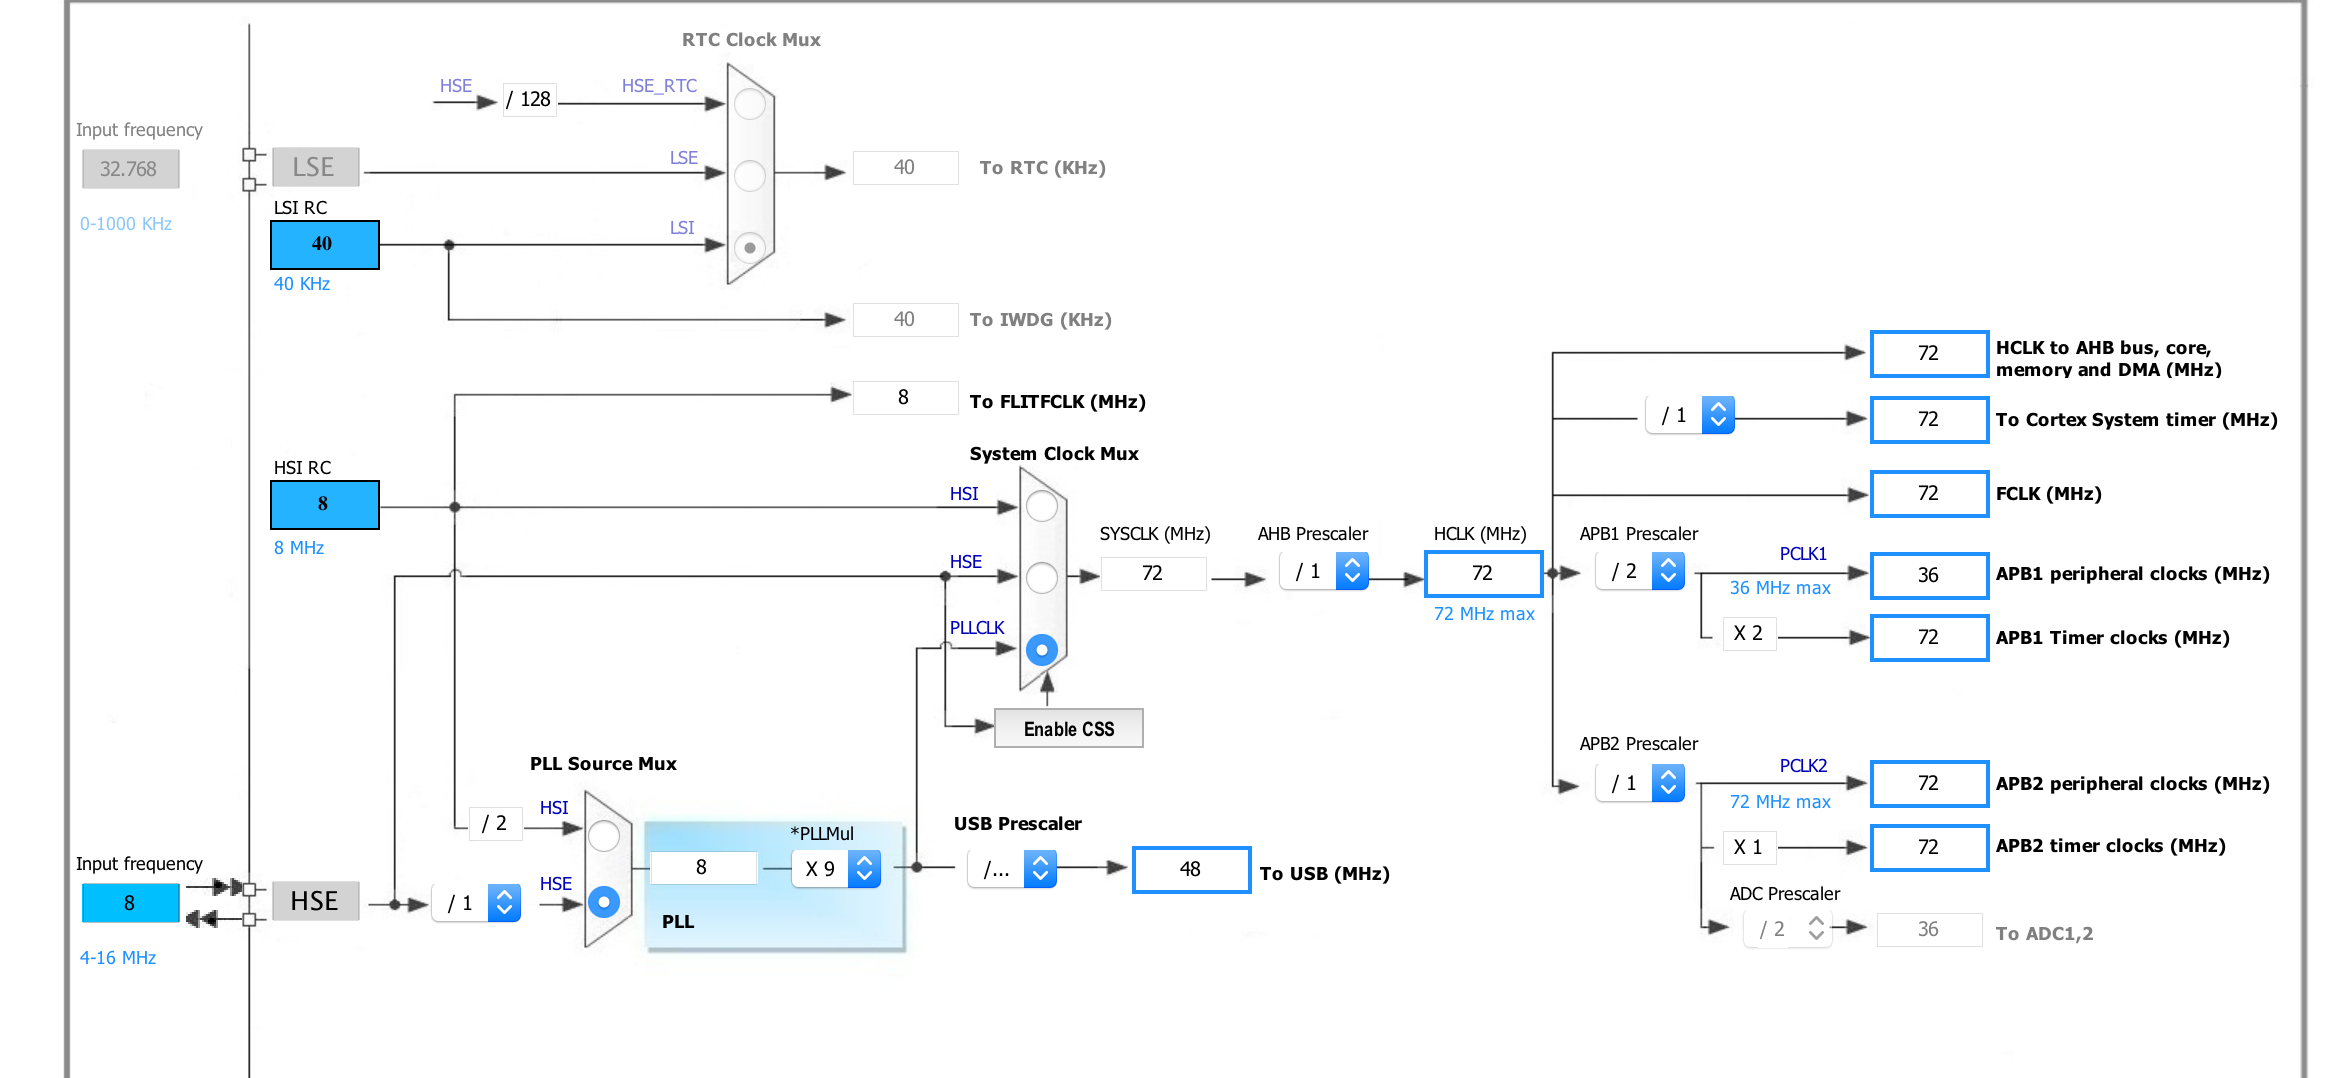Click the HSE oscillator block

(315, 901)
